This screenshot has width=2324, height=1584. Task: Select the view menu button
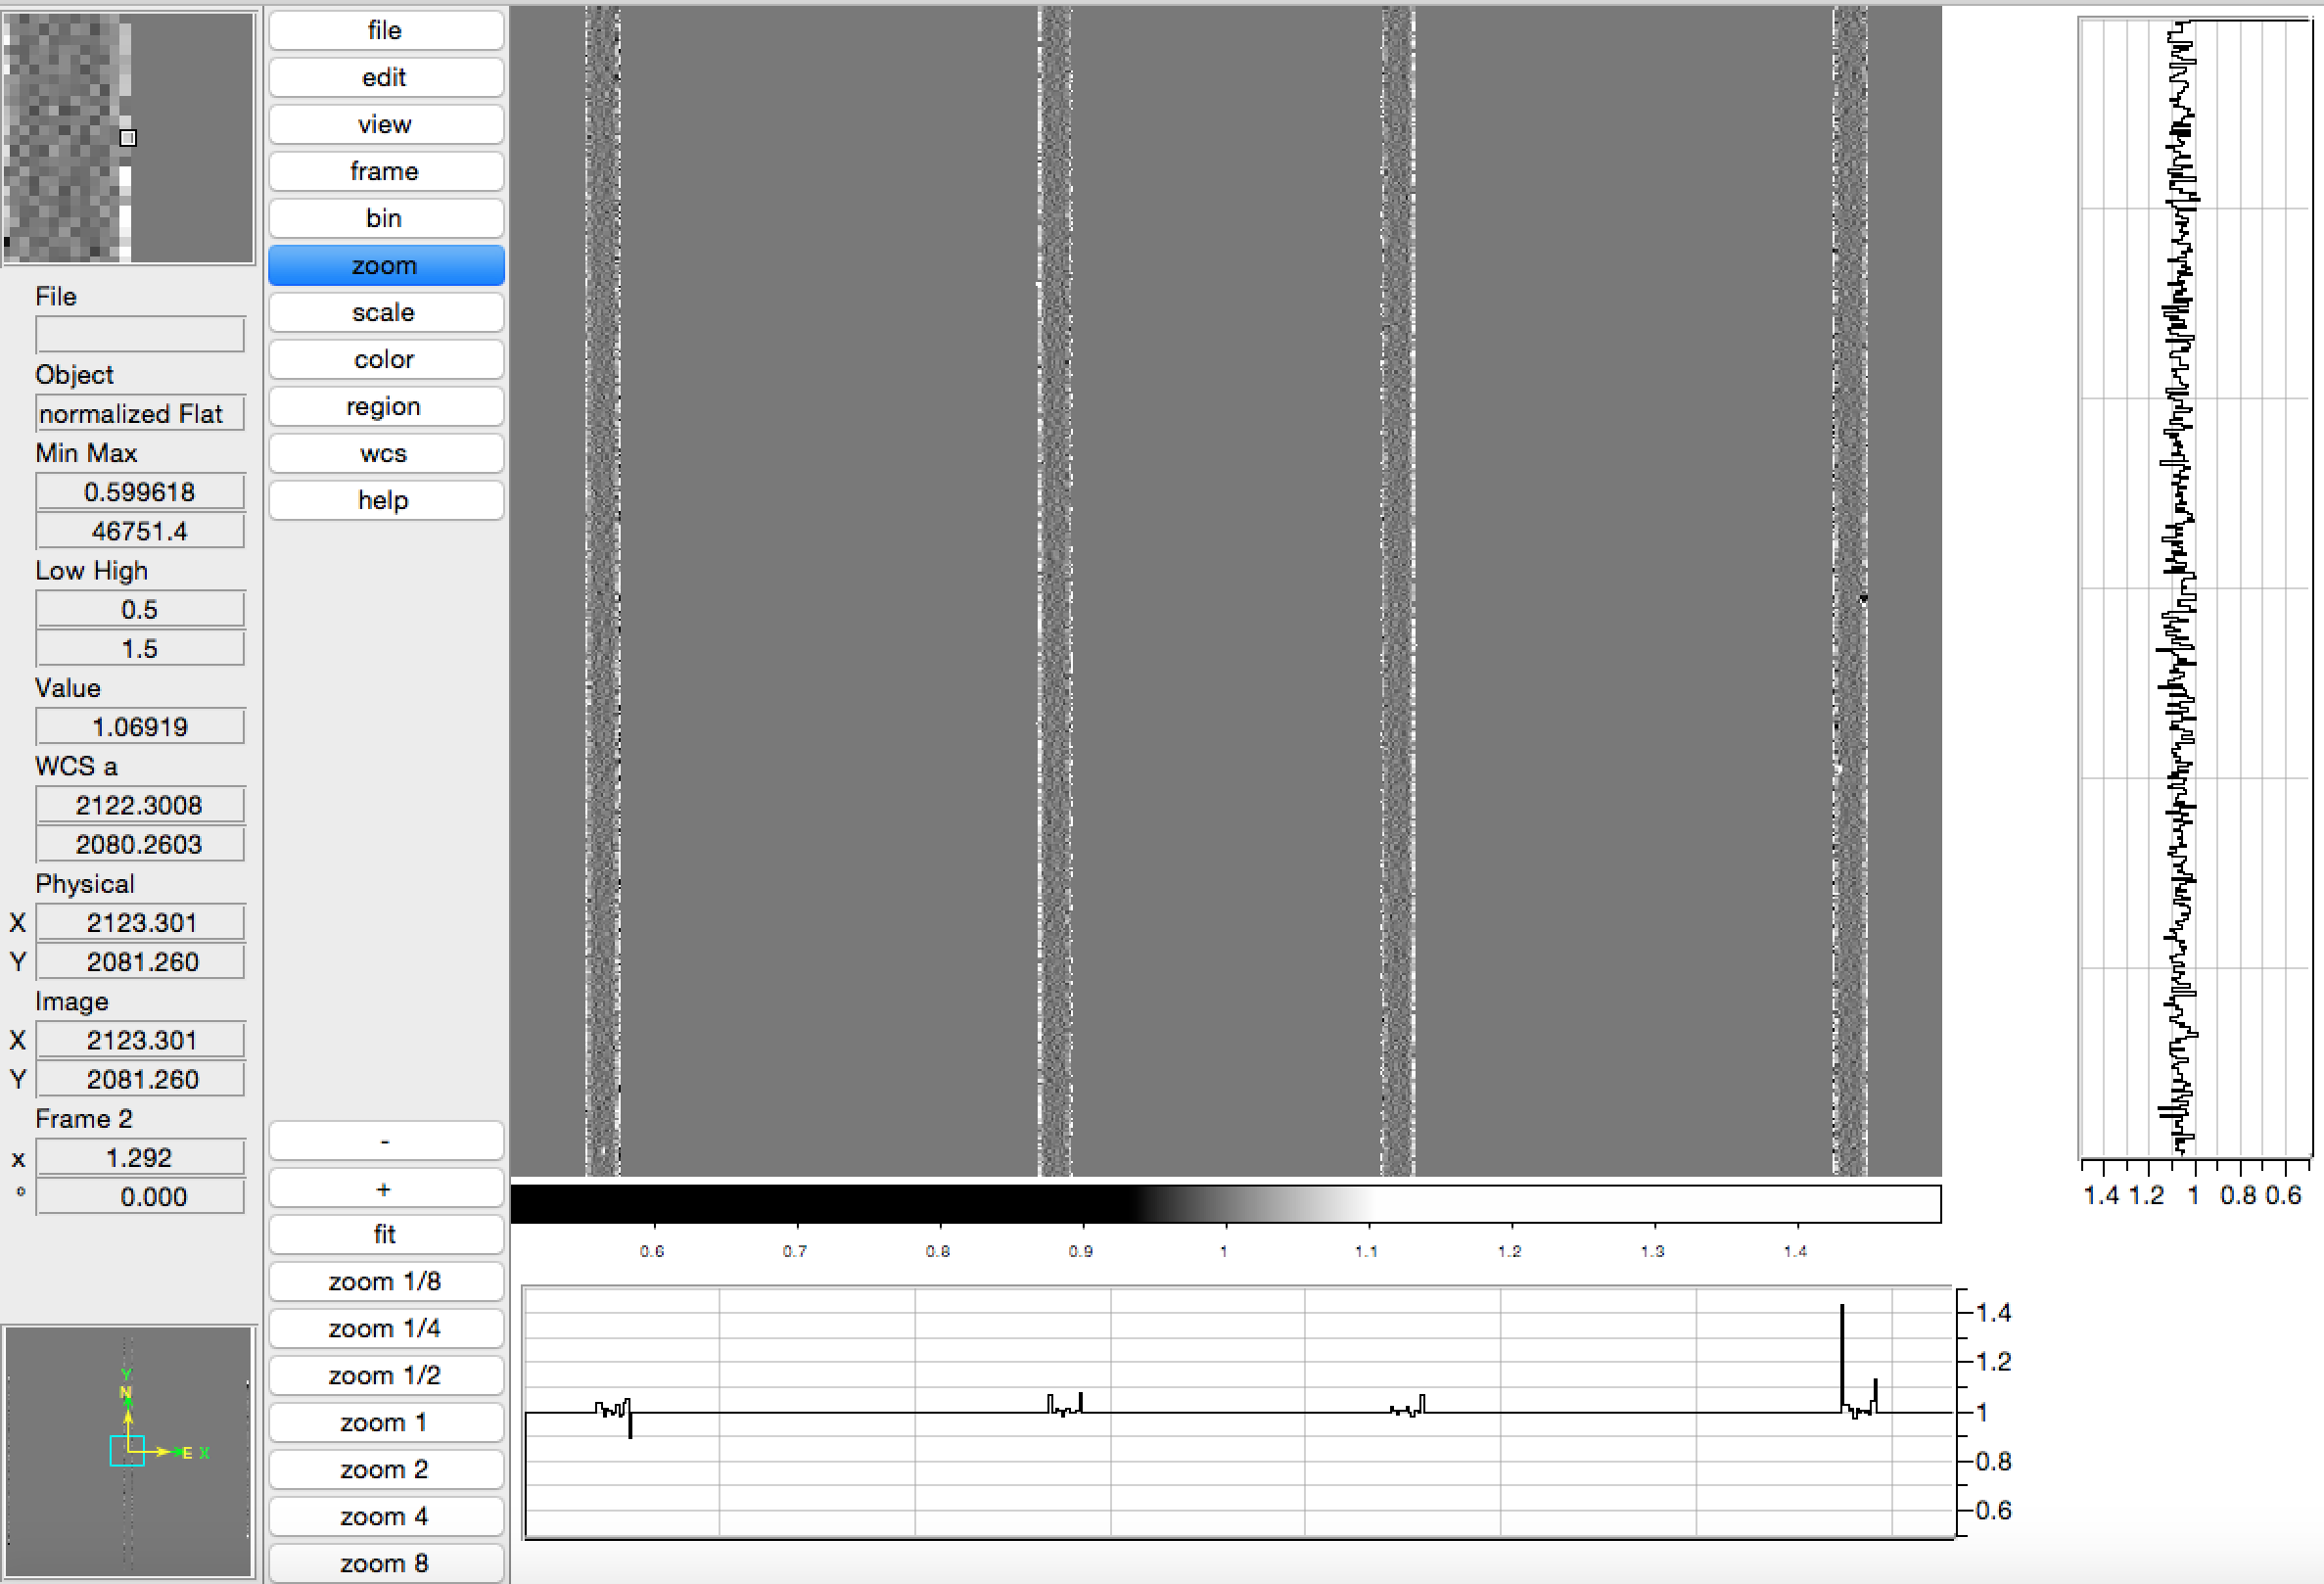[x=385, y=124]
